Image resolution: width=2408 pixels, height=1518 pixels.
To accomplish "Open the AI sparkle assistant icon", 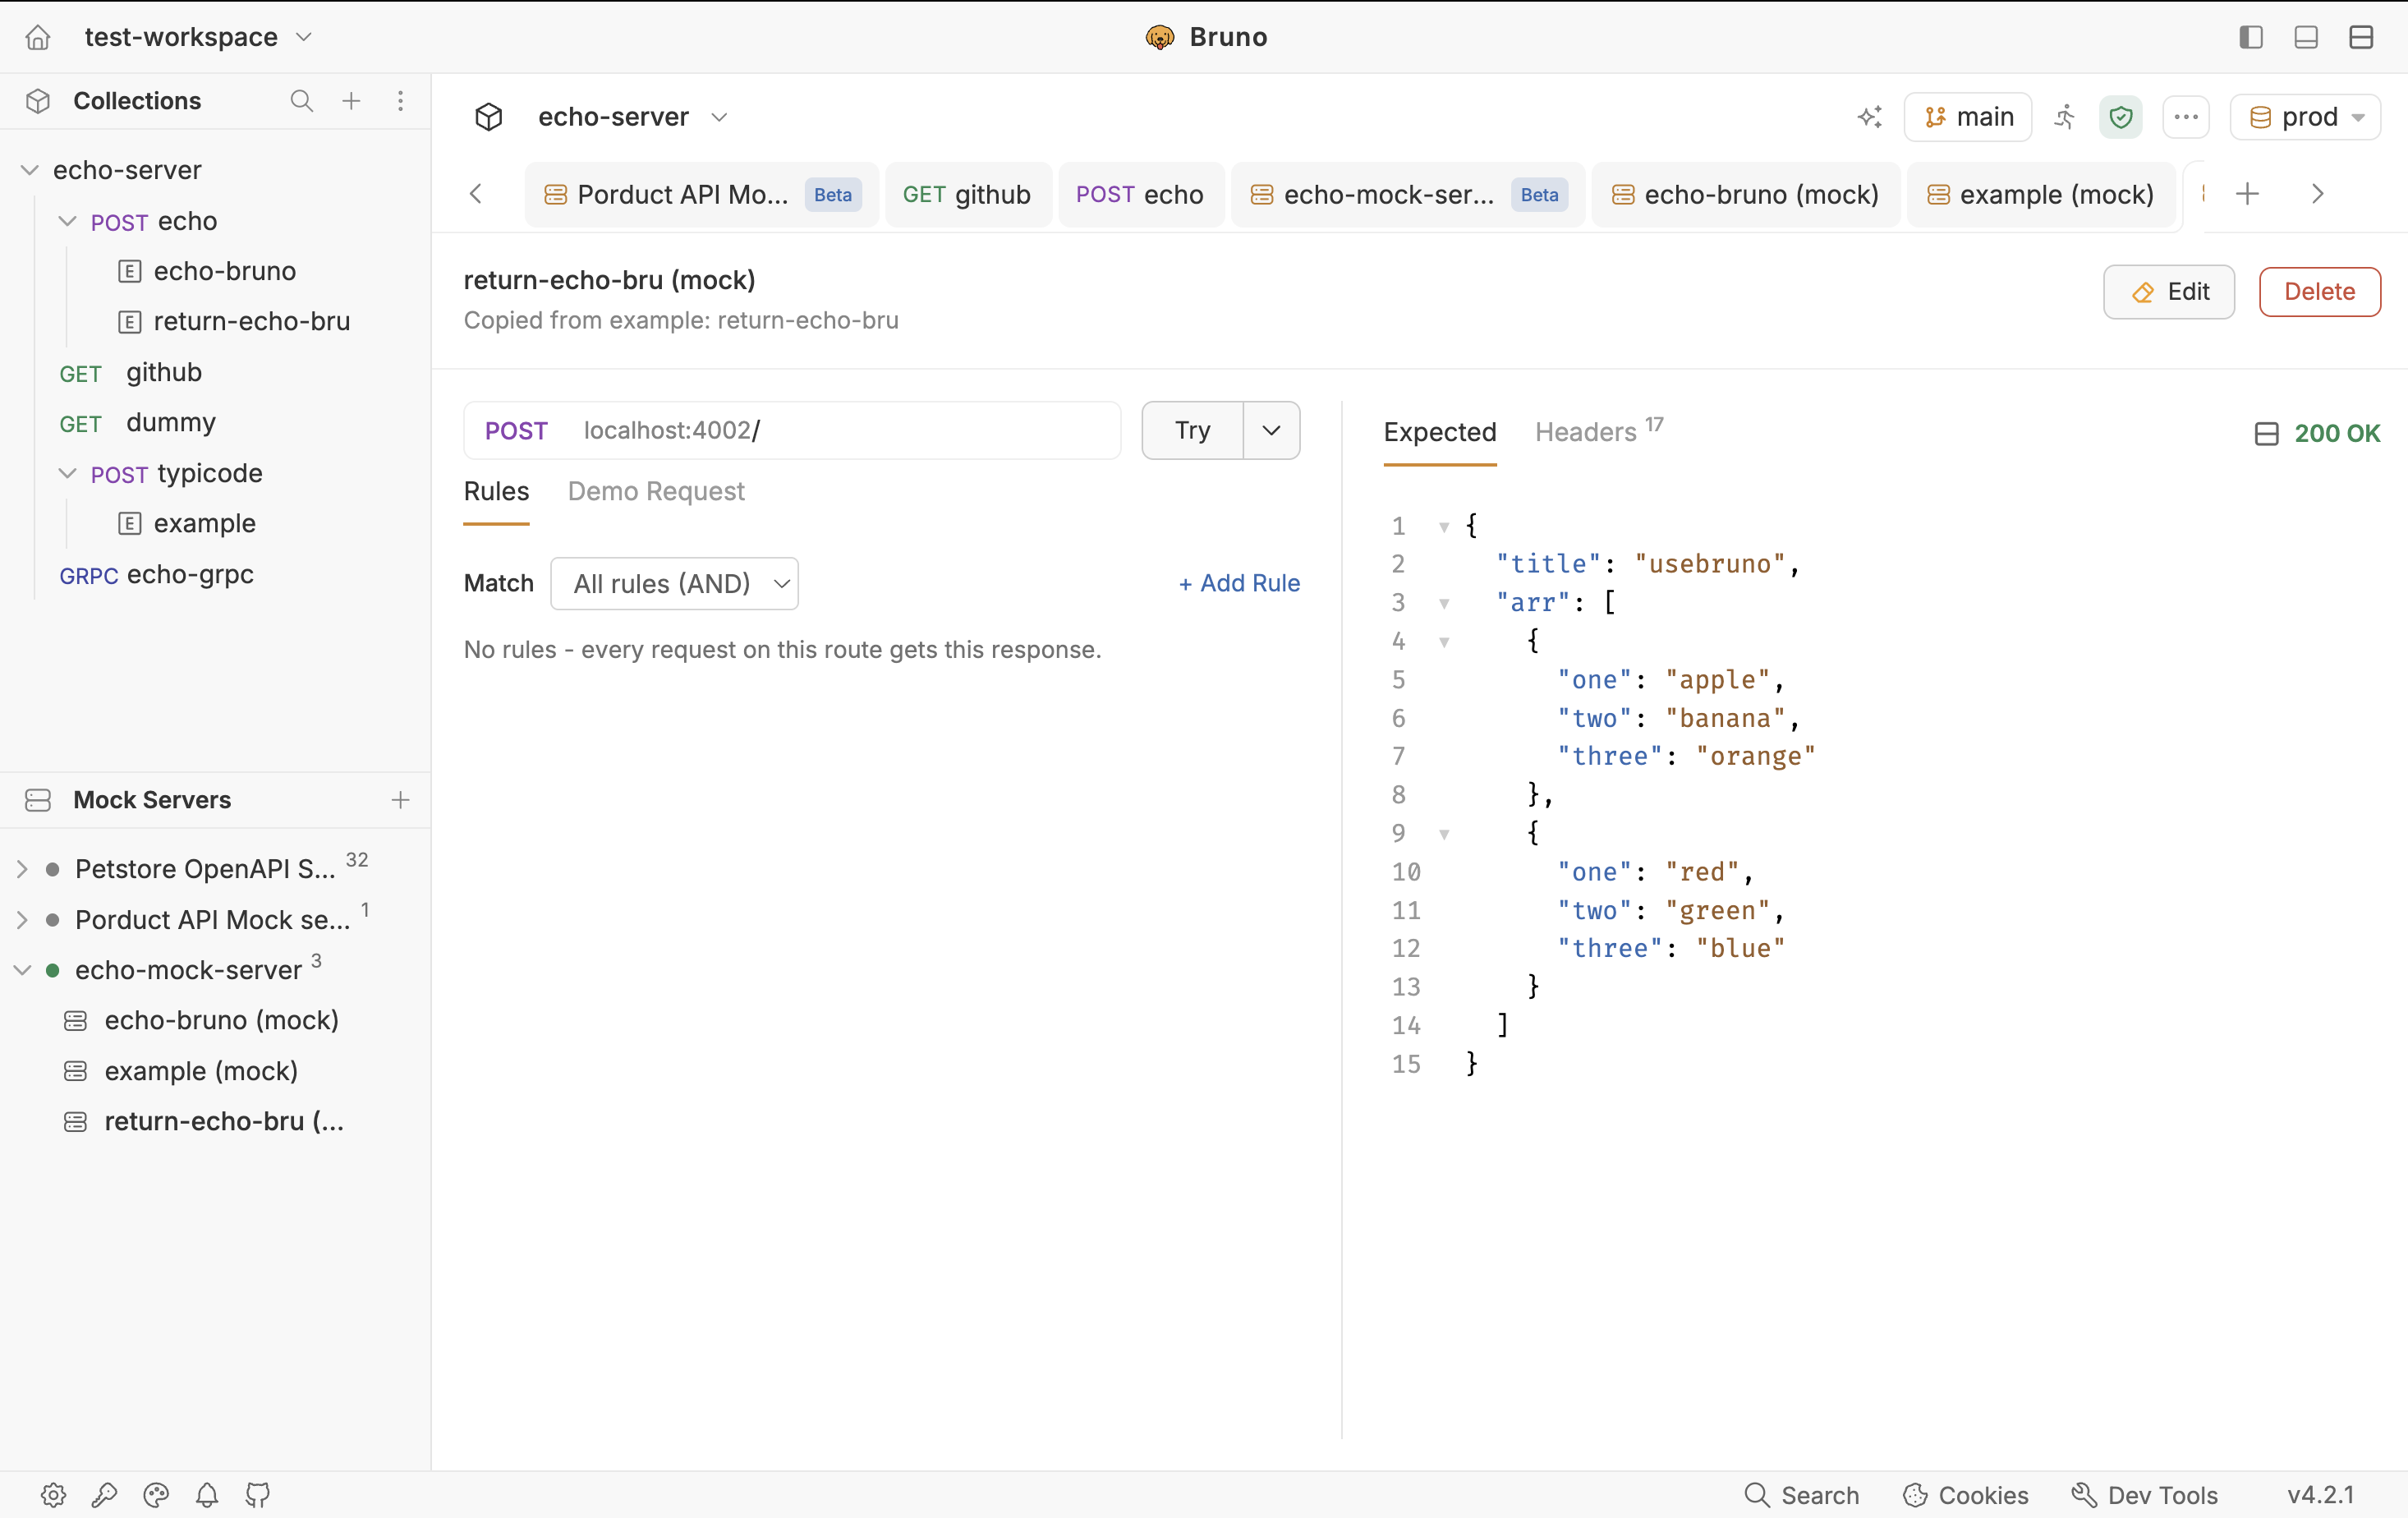I will tap(1869, 117).
